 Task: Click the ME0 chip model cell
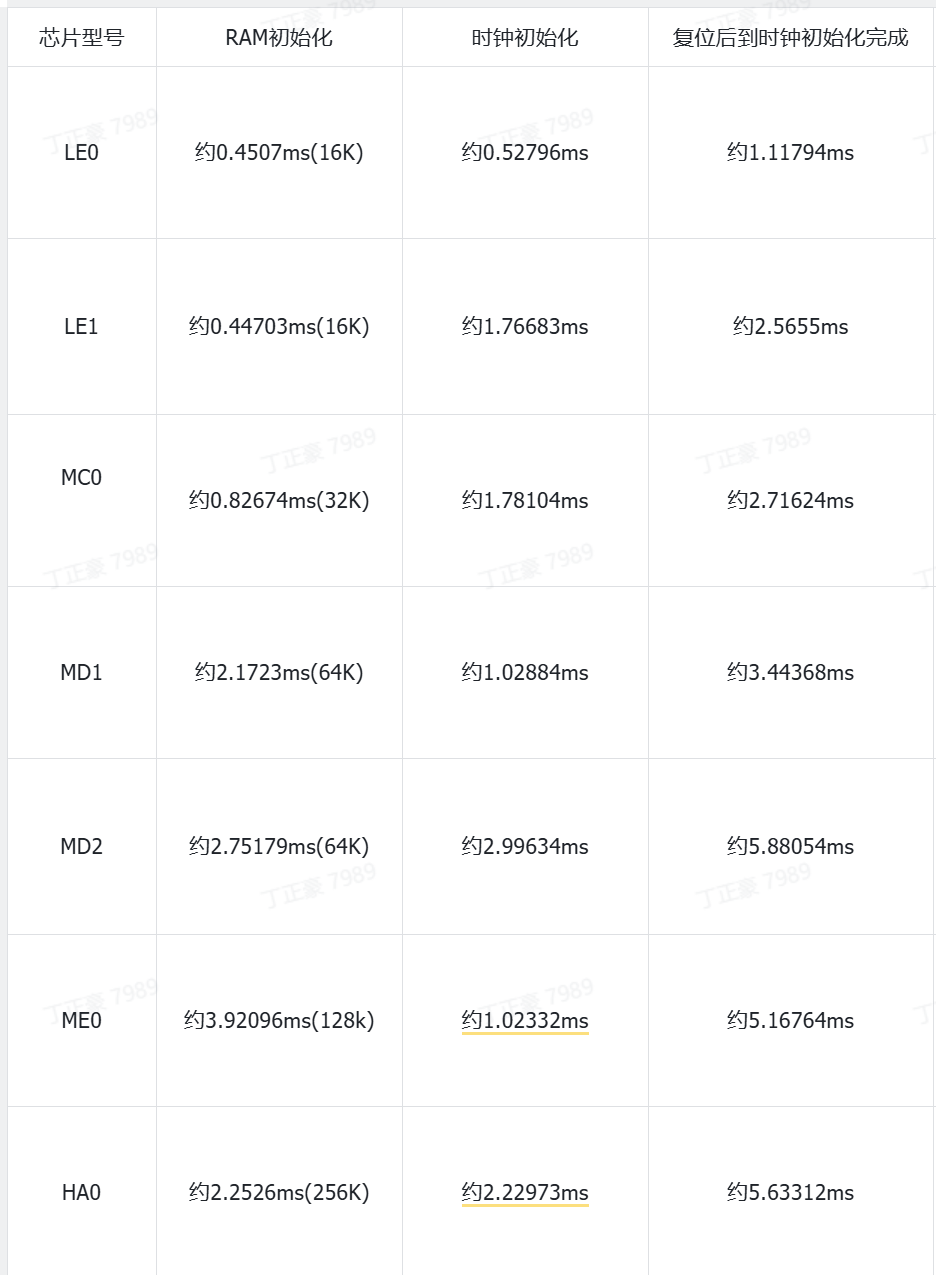(x=81, y=1021)
